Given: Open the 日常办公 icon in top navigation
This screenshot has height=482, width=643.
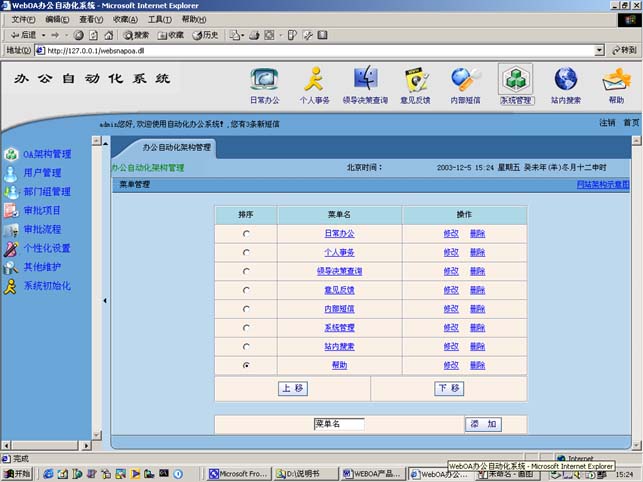Looking at the screenshot, I should pyautogui.click(x=264, y=80).
